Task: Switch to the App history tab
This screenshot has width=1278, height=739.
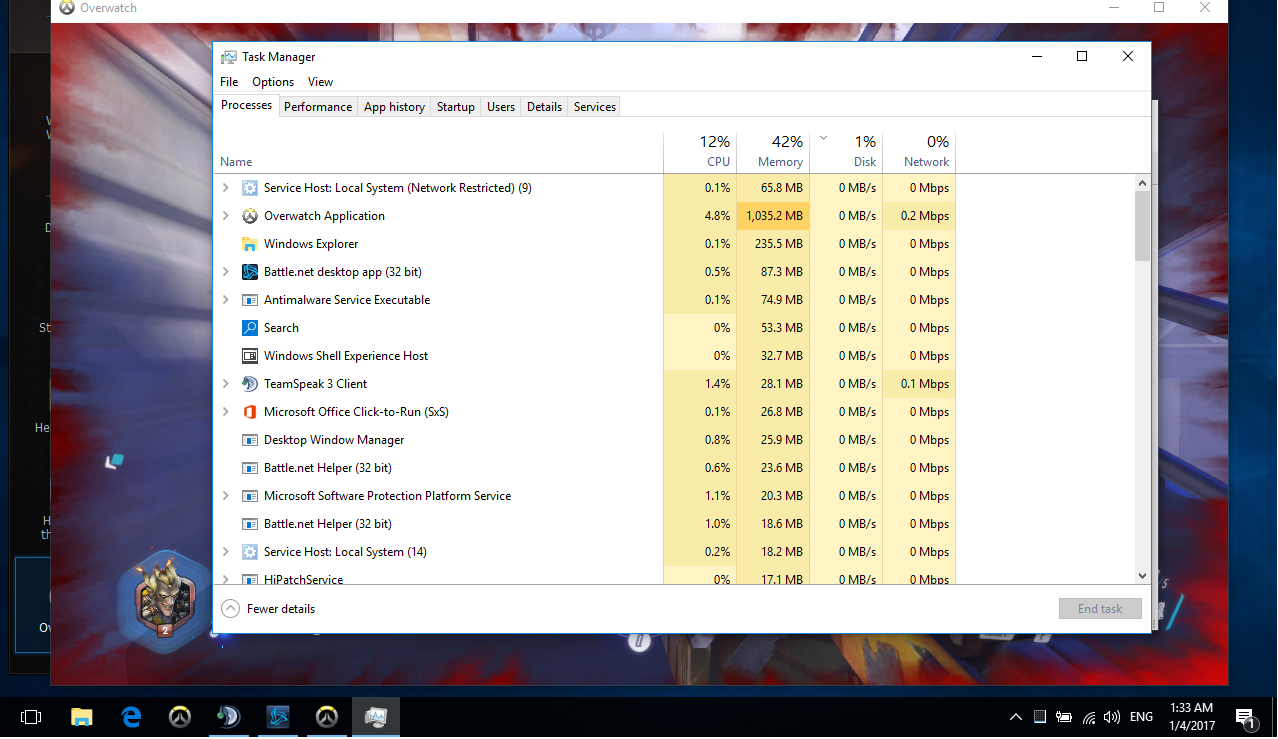Action: (394, 107)
